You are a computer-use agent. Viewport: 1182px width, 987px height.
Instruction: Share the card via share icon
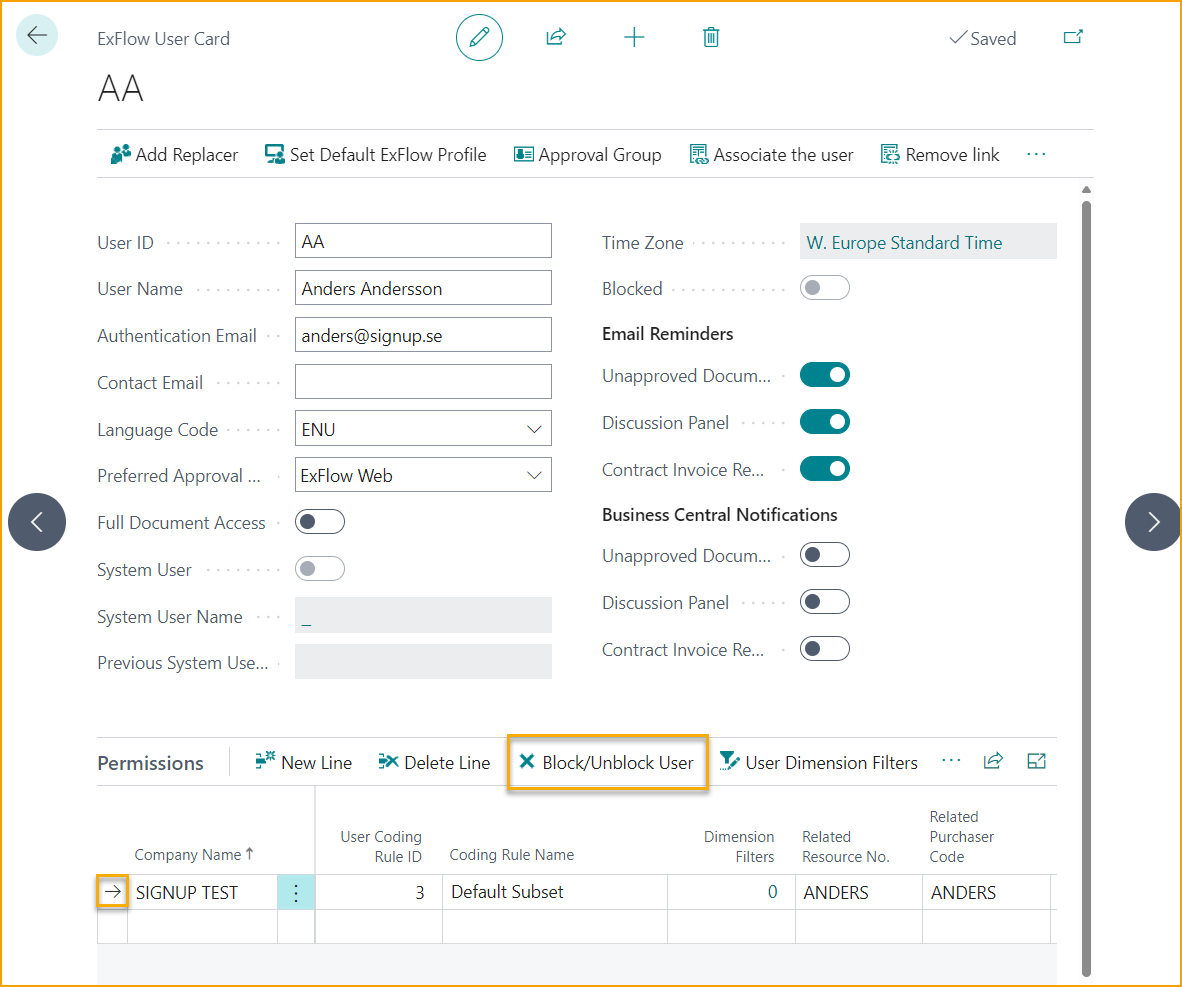556,37
